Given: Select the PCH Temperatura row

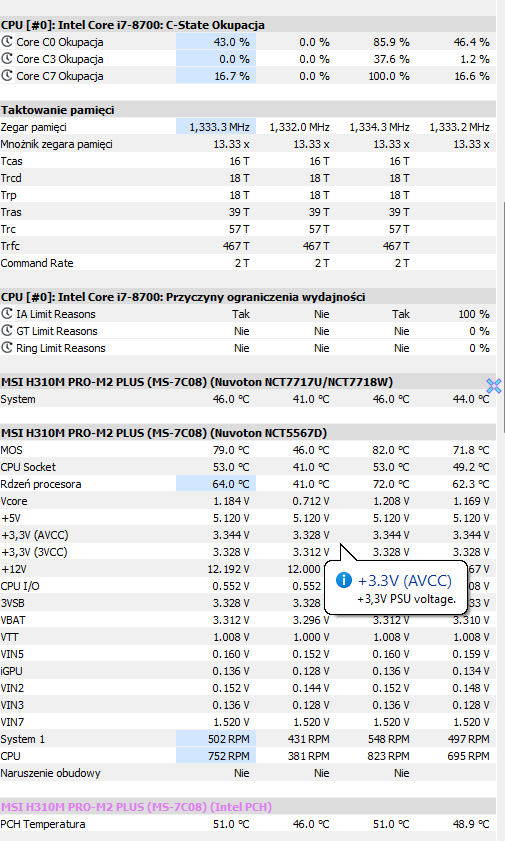Looking at the screenshot, I should click(248, 824).
